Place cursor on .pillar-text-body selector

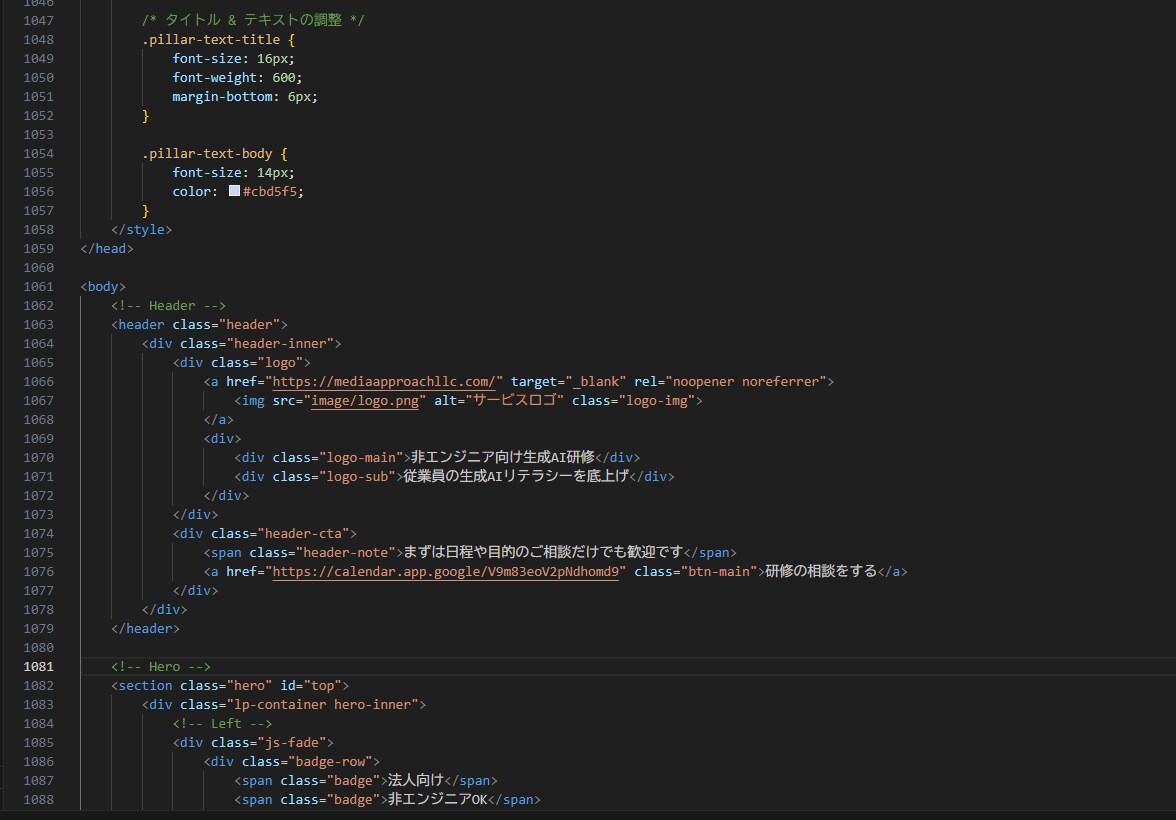(x=207, y=154)
